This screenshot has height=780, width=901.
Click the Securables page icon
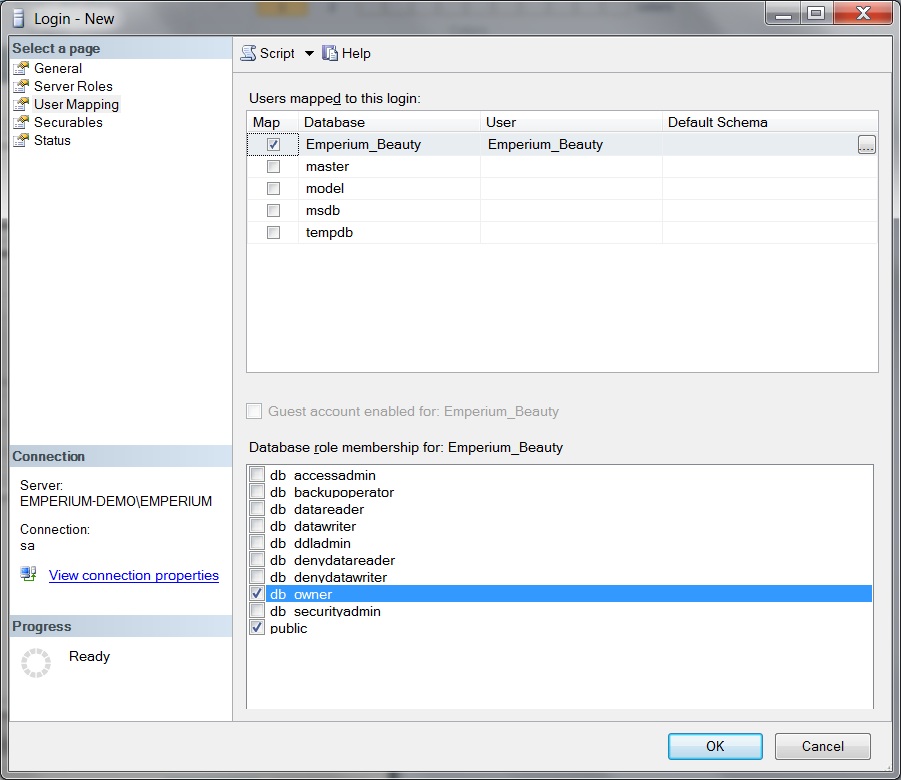(x=21, y=123)
